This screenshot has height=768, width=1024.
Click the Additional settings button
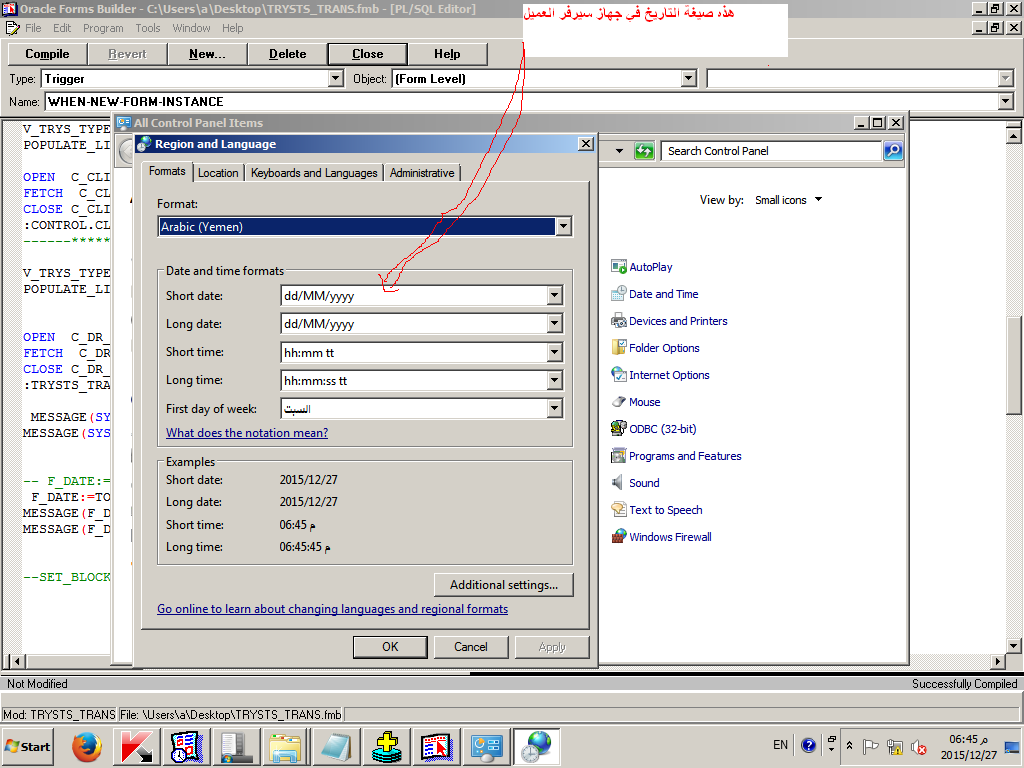point(503,585)
